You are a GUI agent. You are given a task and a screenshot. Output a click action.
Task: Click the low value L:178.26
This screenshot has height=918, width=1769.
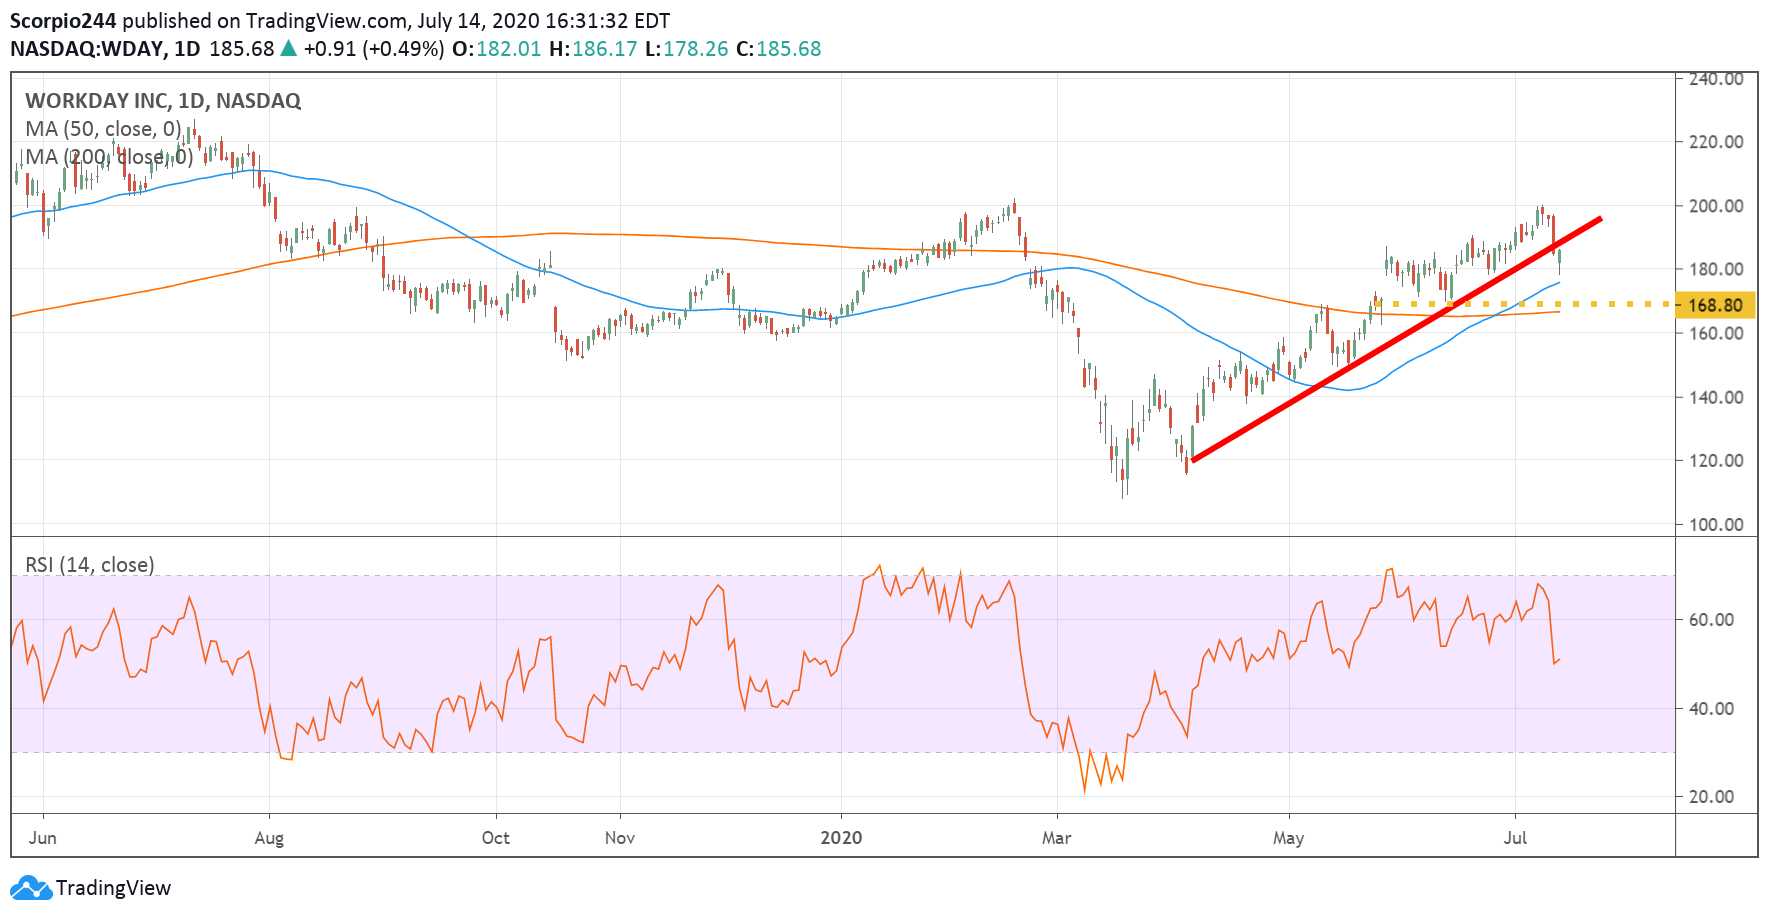click(686, 49)
